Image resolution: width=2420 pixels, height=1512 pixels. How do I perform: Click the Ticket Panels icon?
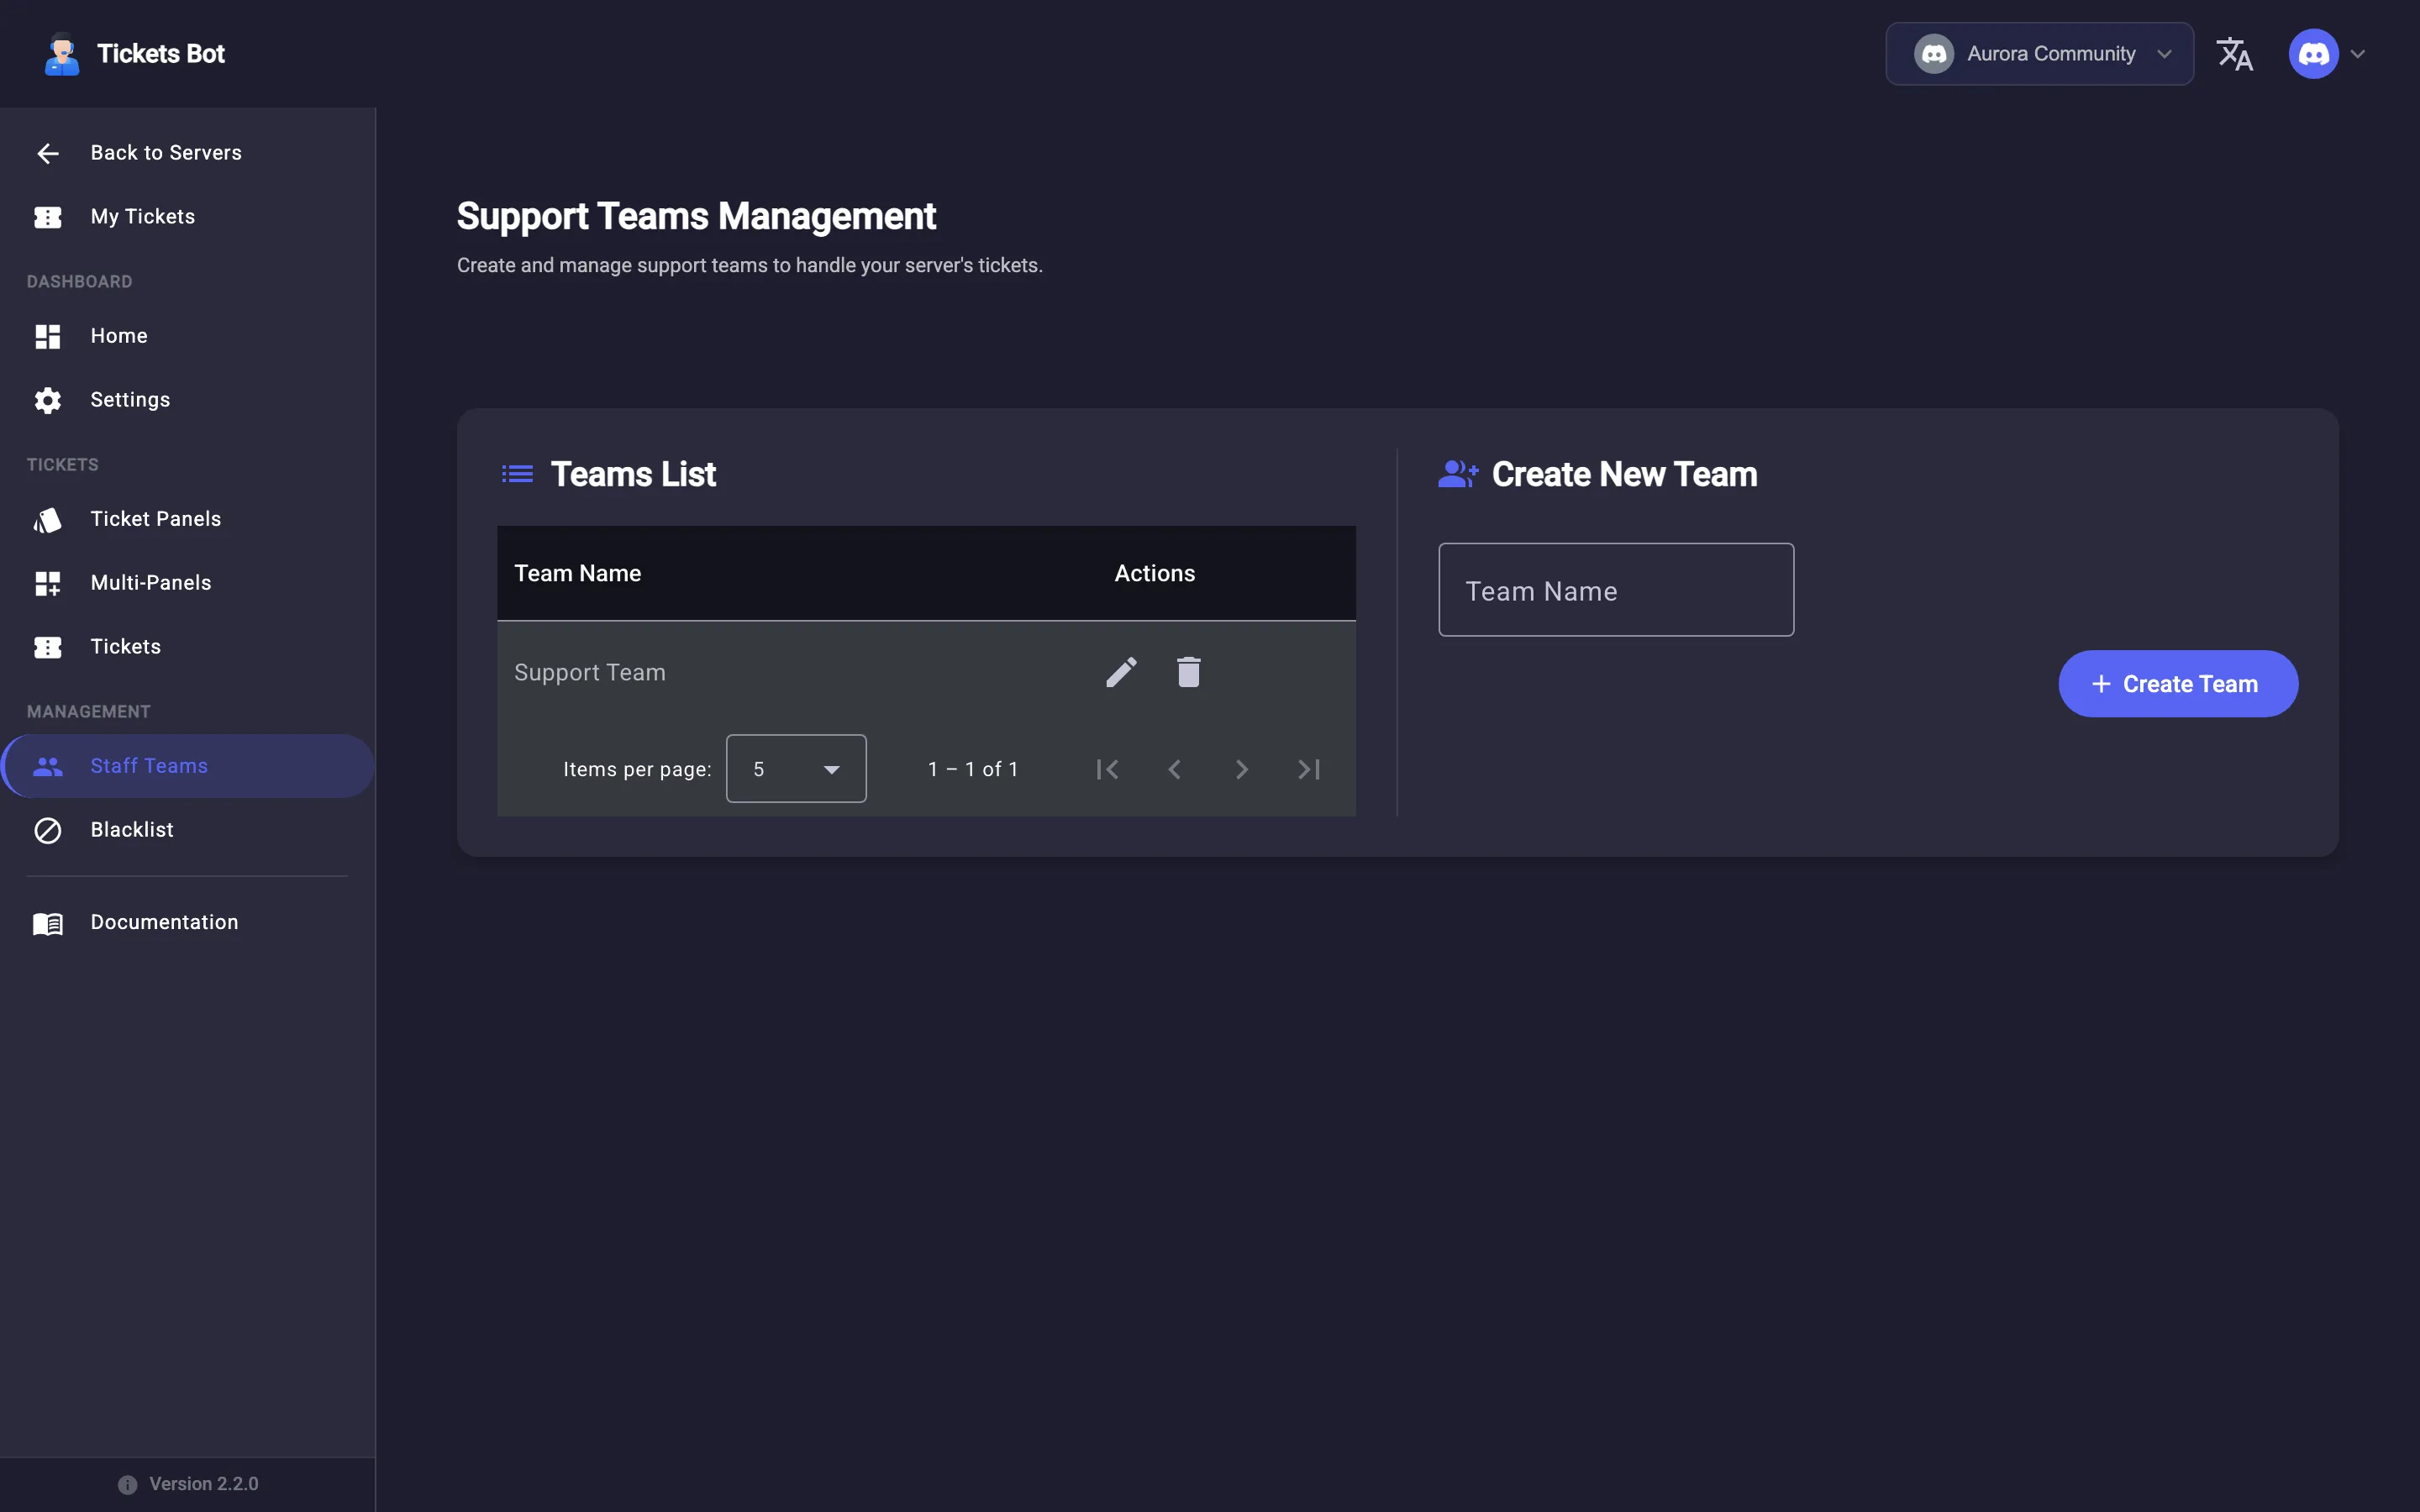click(x=48, y=519)
